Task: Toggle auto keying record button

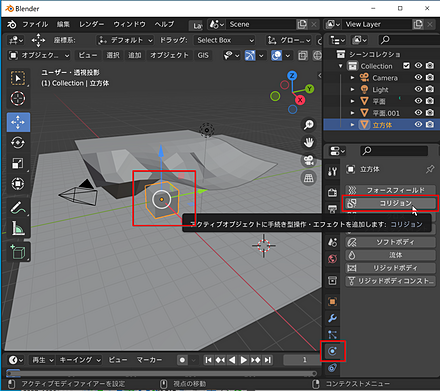Action: [x=182, y=360]
